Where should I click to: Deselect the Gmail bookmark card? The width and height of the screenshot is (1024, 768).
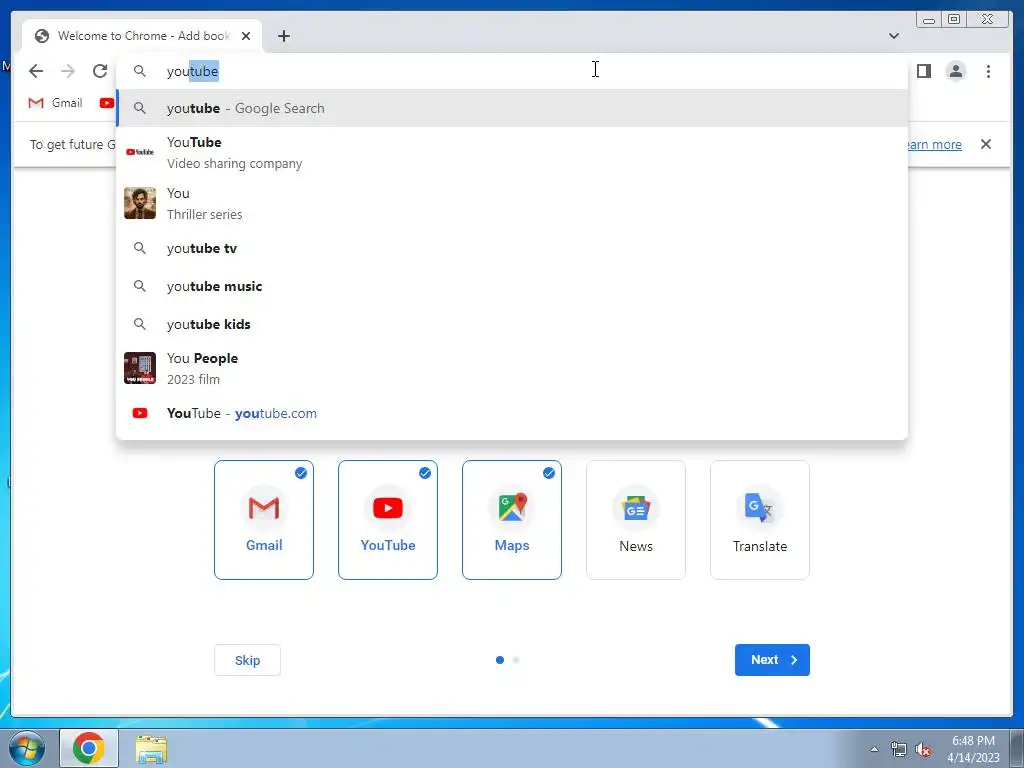[x=264, y=520]
